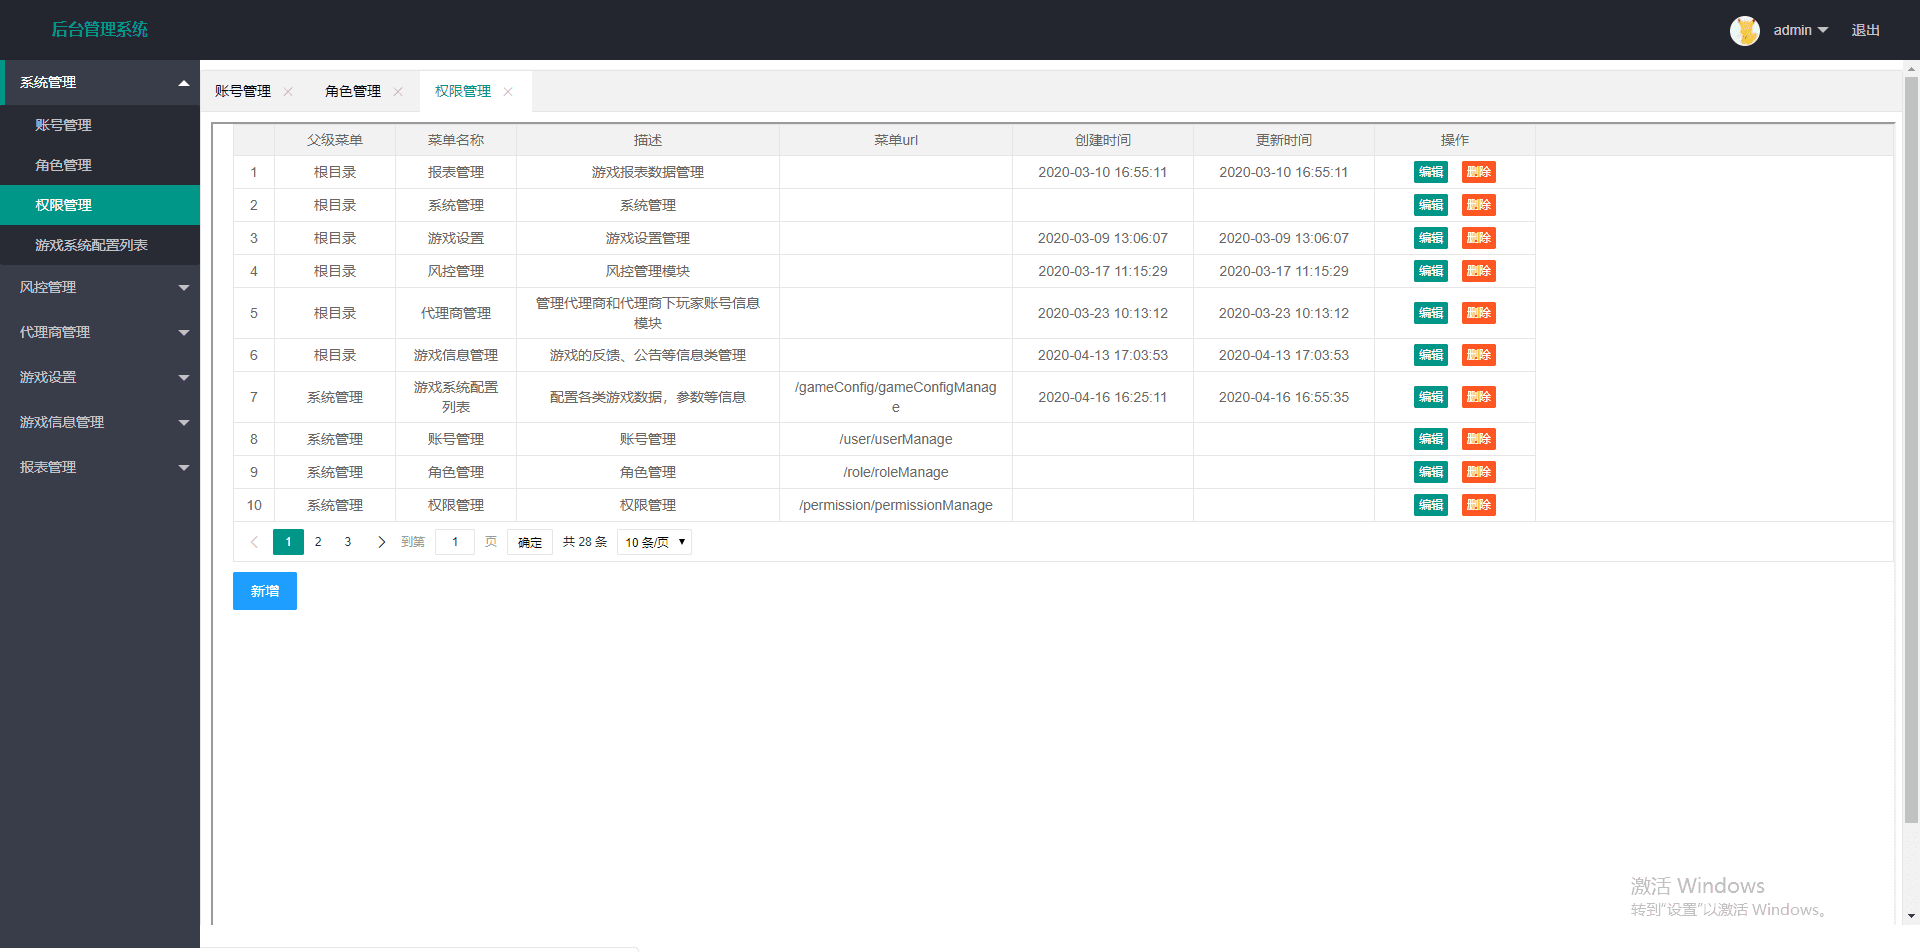Close the 账号管理 tab
The width and height of the screenshot is (1920, 952).
(x=288, y=92)
